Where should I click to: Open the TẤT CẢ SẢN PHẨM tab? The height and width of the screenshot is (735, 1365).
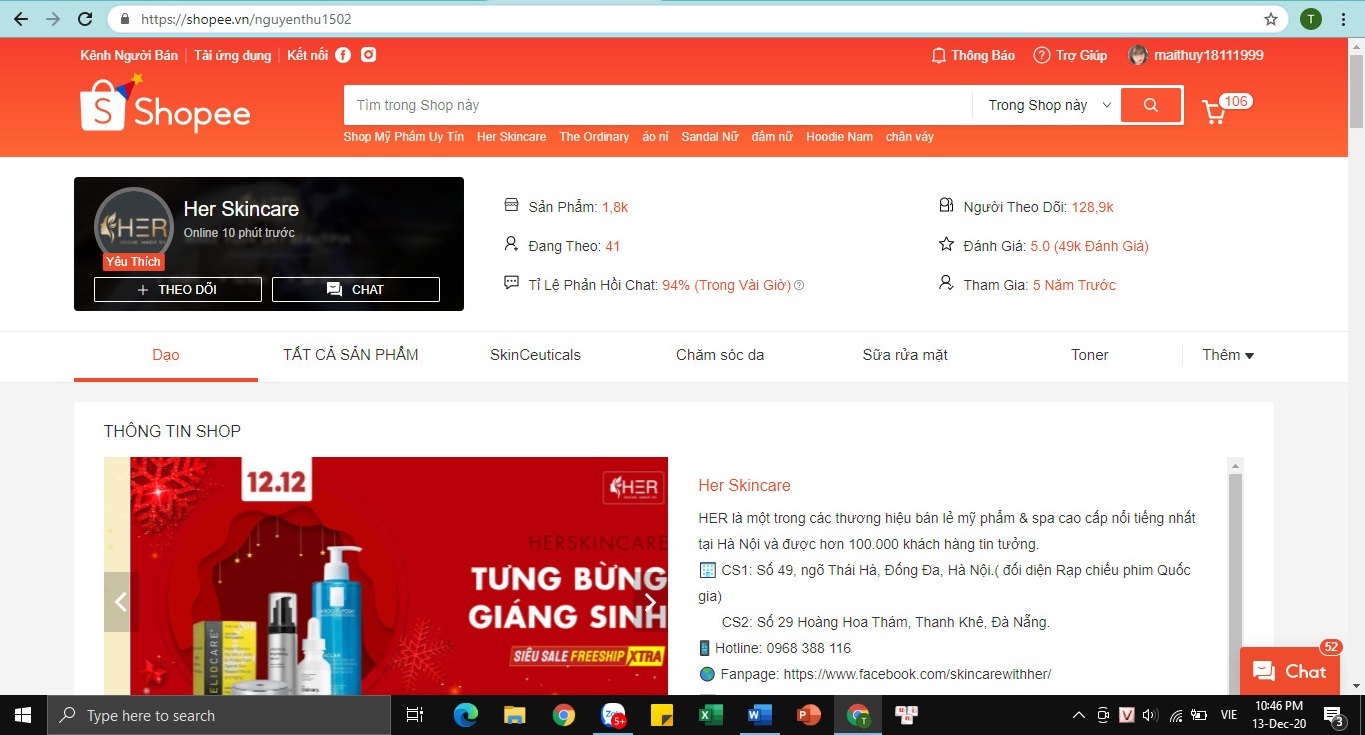coord(351,355)
